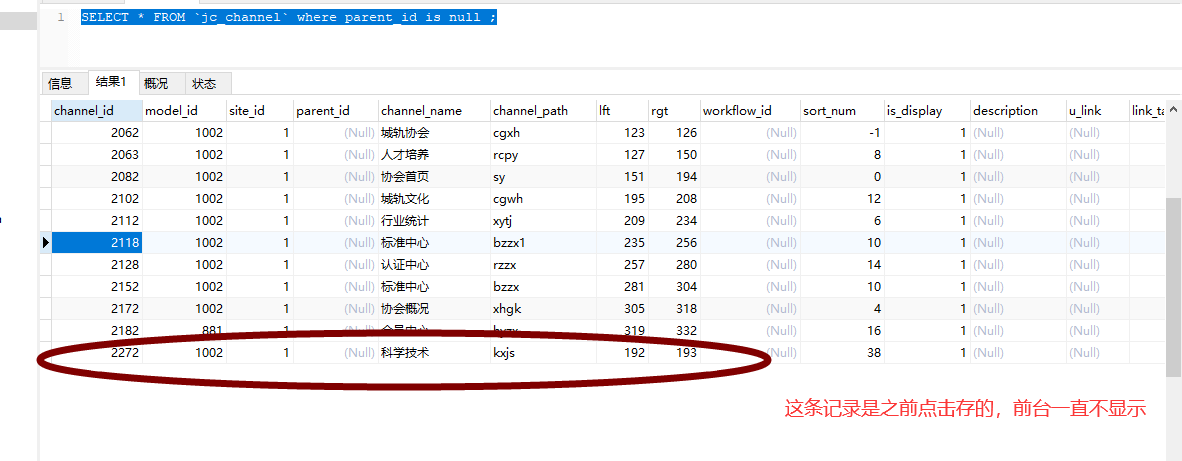Select channel_path cell xytj
The height and width of the screenshot is (461, 1182).
click(x=543, y=221)
